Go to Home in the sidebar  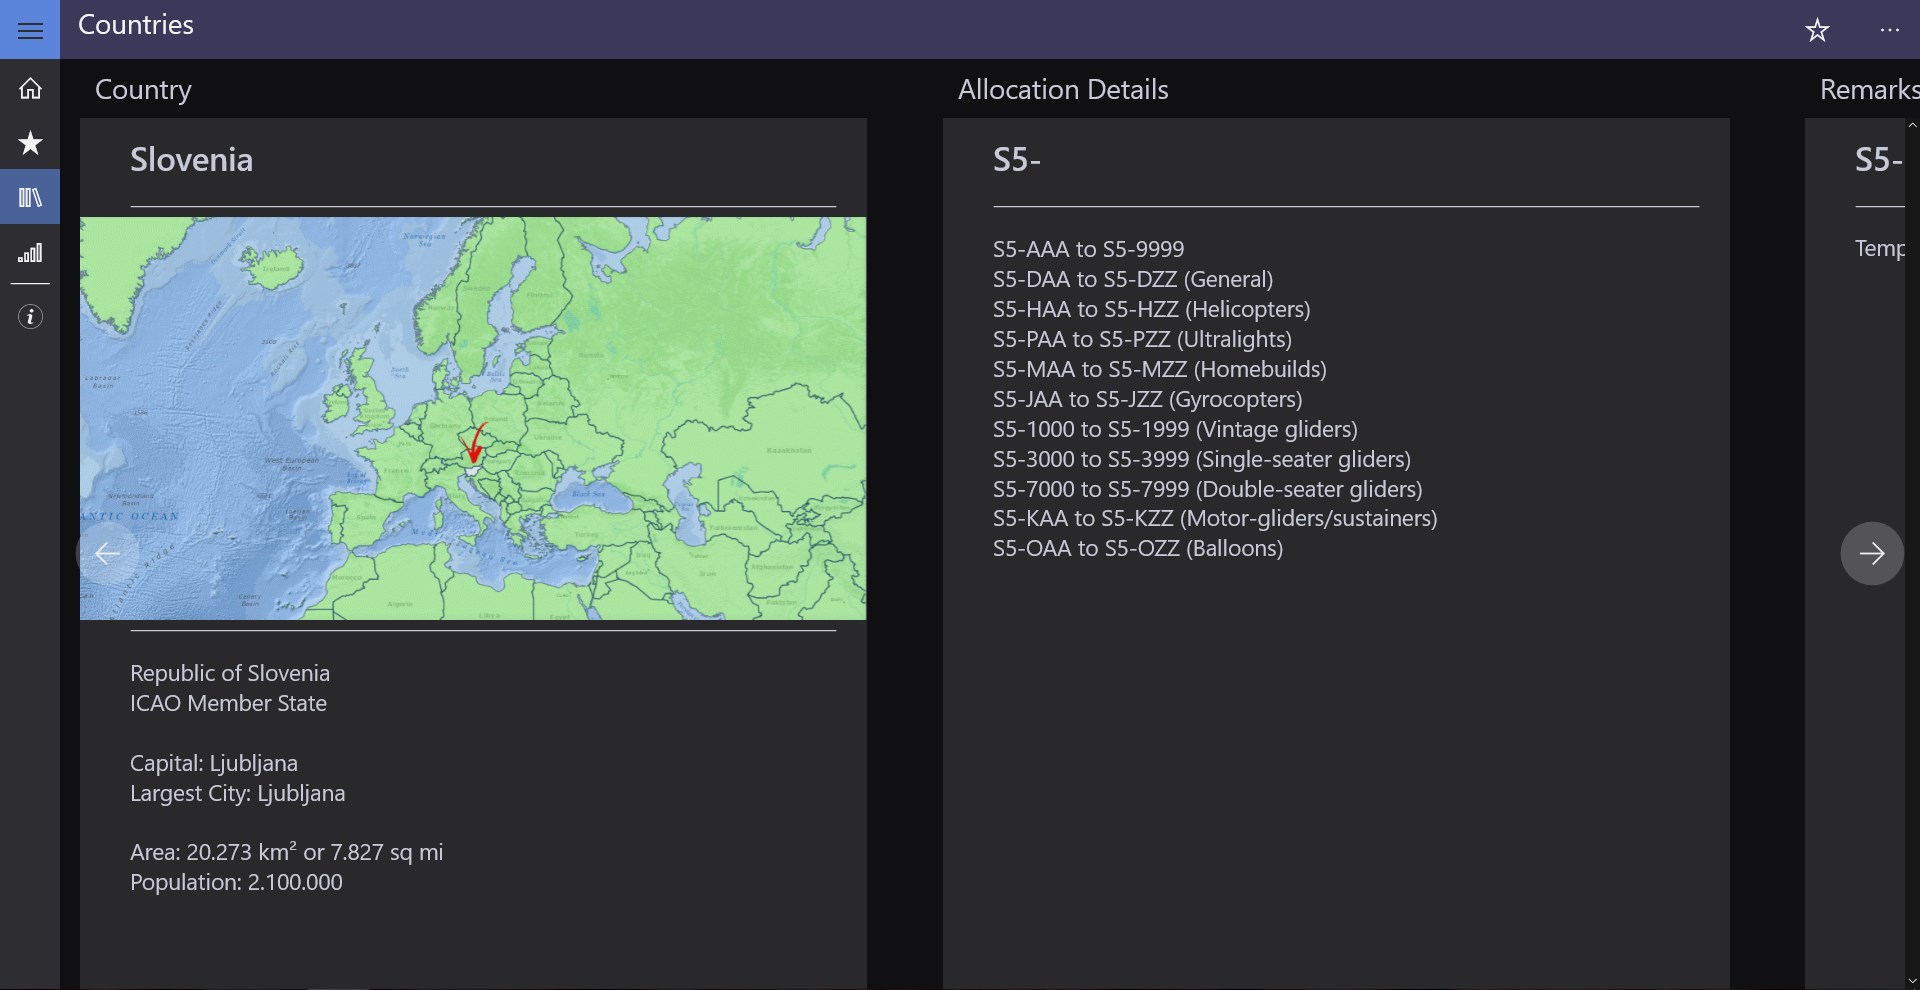coord(30,89)
